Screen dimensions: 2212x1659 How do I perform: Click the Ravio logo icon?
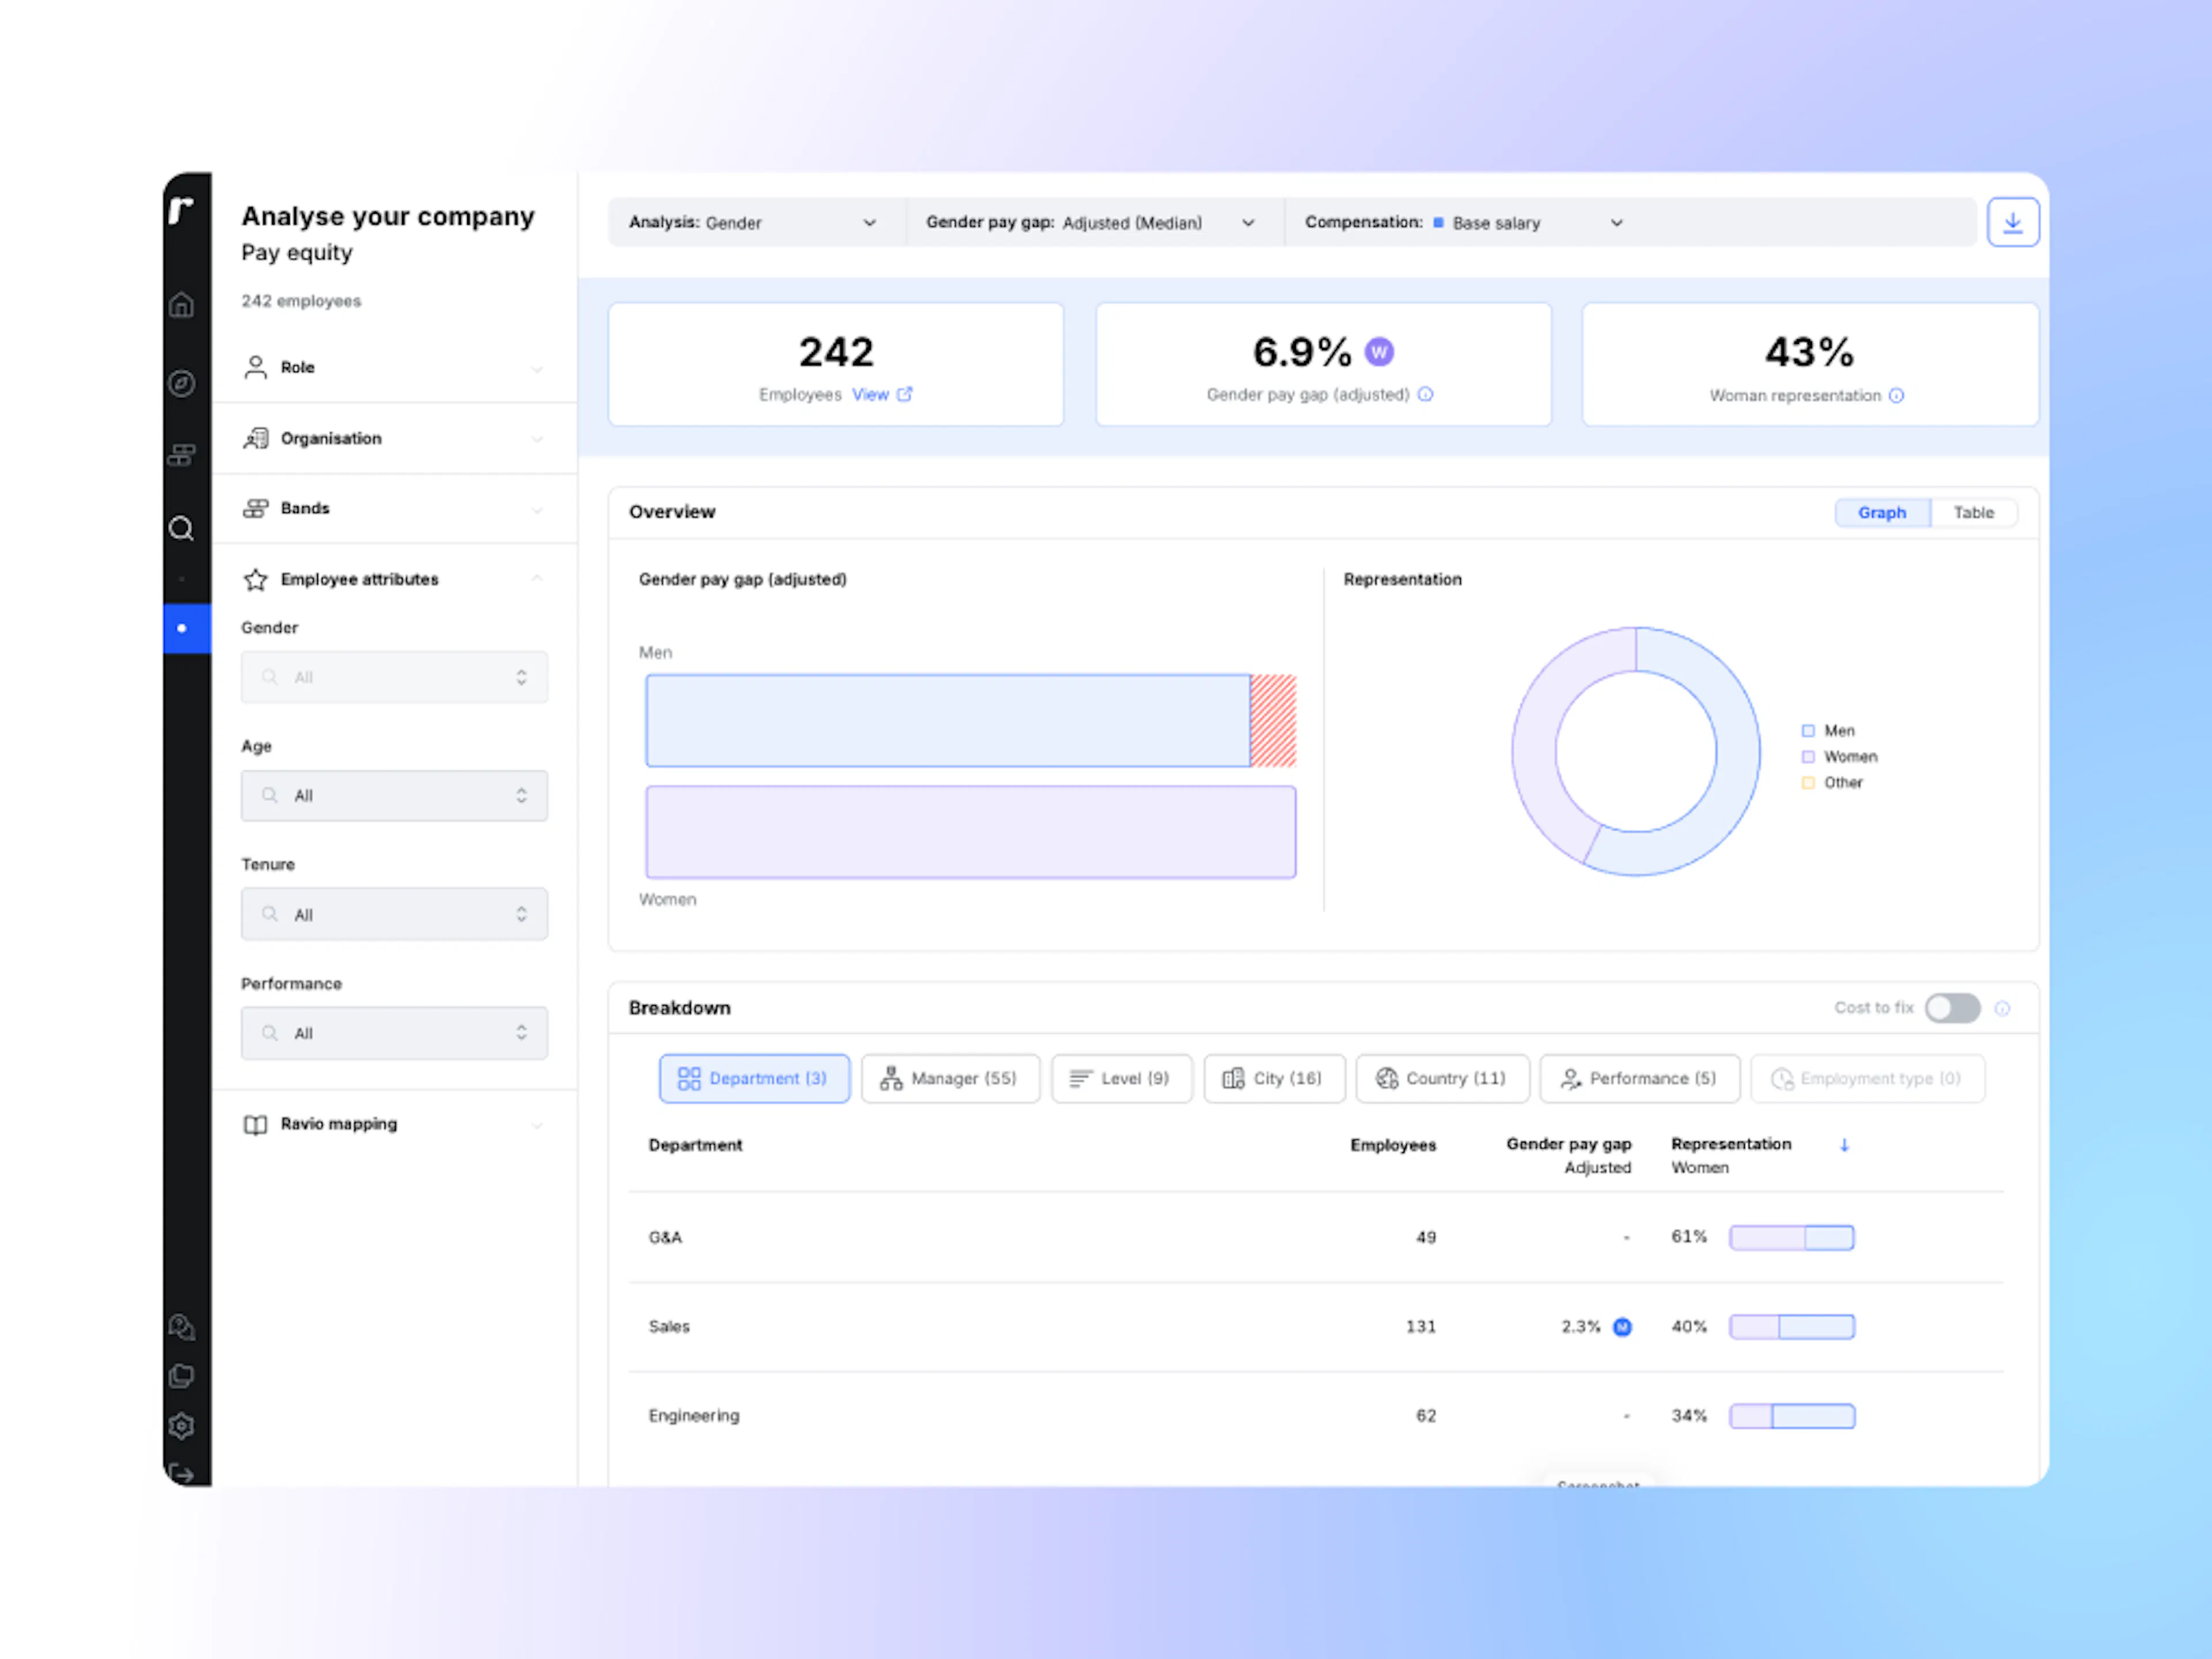click(181, 210)
